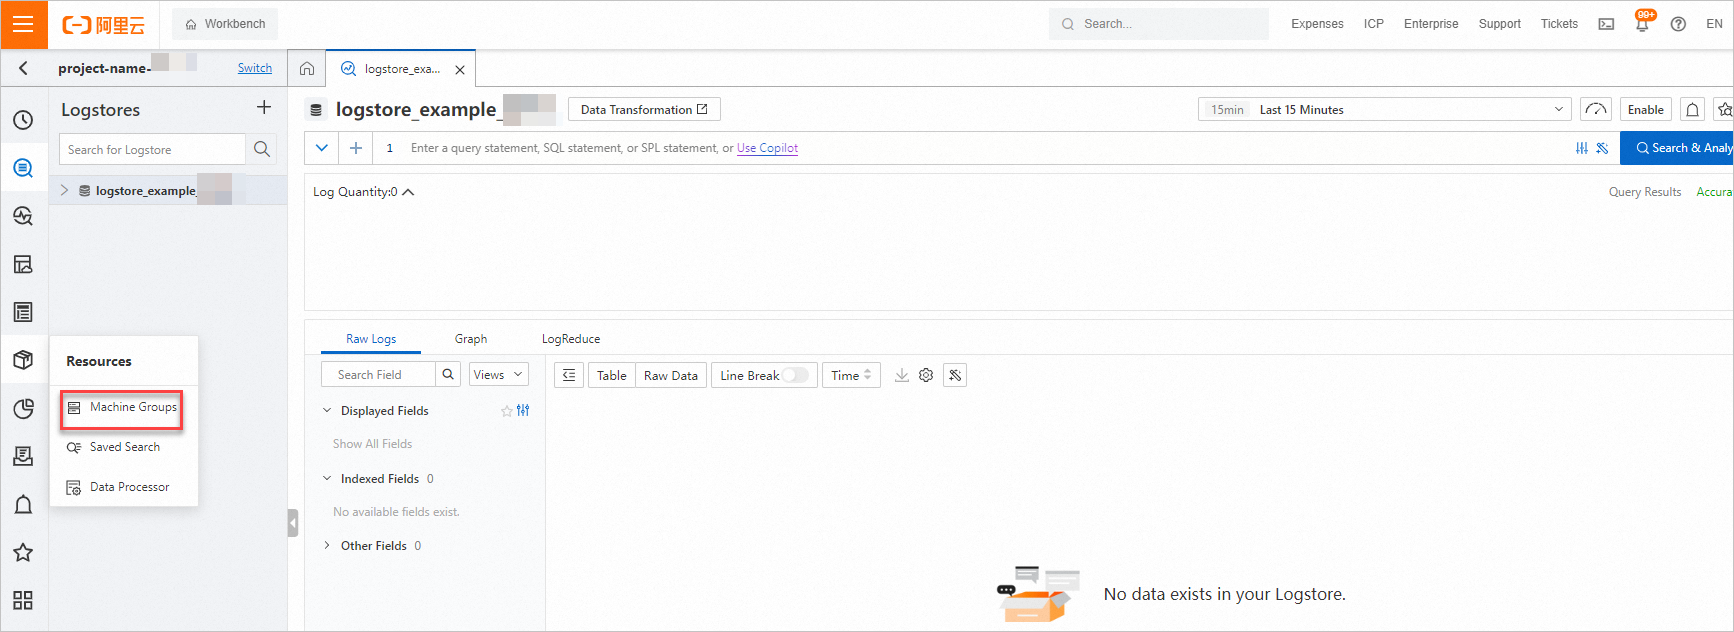Switch to the Graph tab
The width and height of the screenshot is (1734, 632).
pos(471,339)
